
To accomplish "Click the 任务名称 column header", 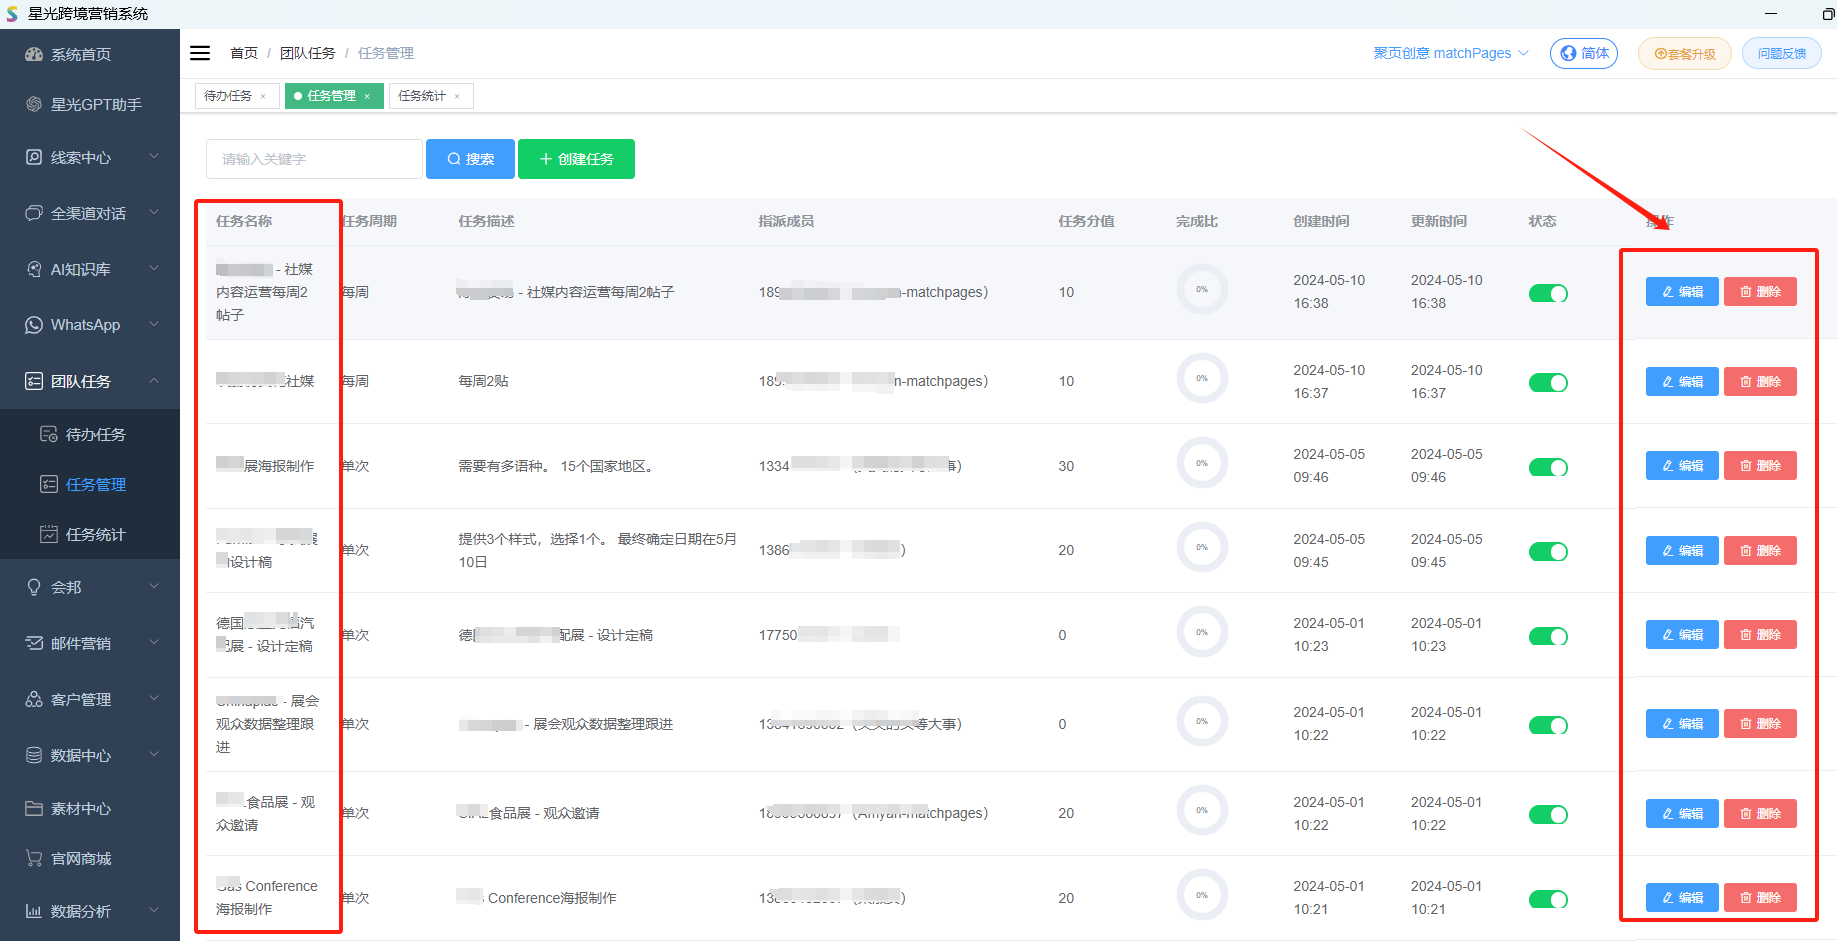I will coord(244,221).
